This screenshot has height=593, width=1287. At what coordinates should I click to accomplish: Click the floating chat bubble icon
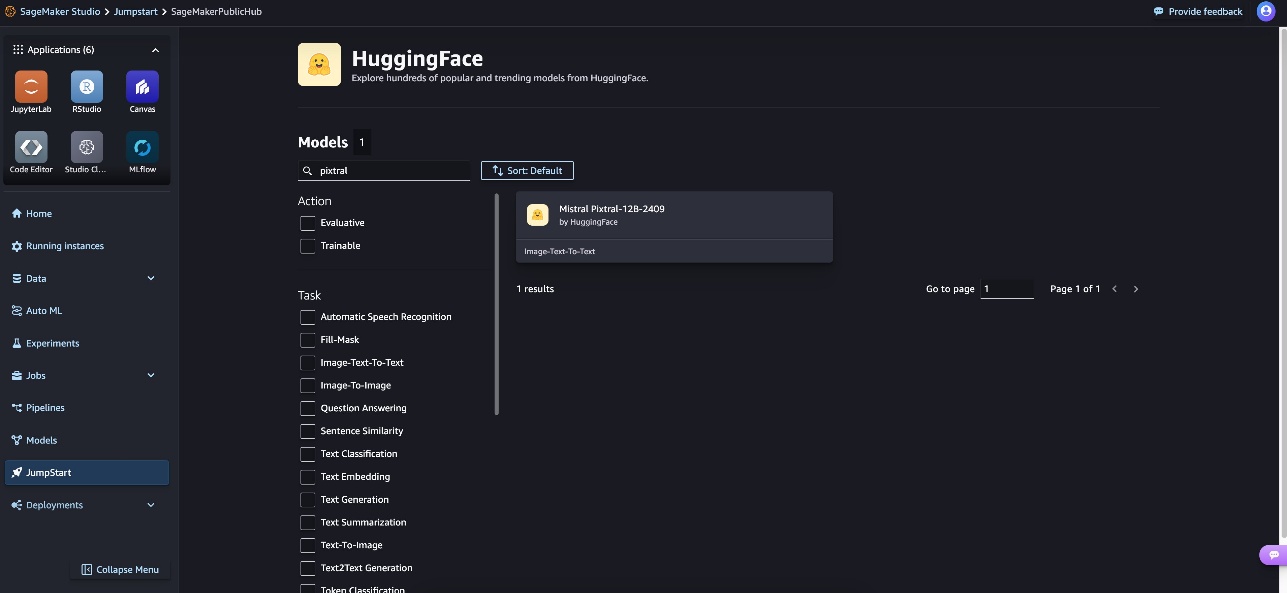point(1272,554)
